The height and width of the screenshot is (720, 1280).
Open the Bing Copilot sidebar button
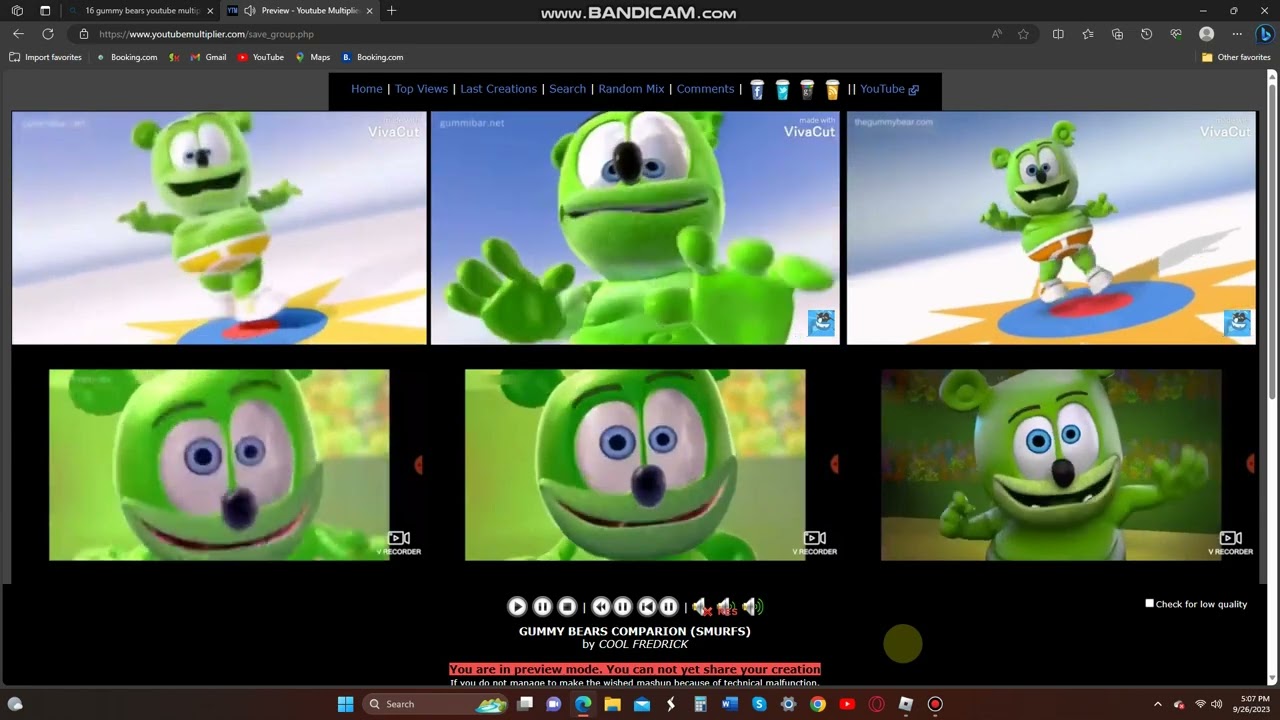(1265, 34)
